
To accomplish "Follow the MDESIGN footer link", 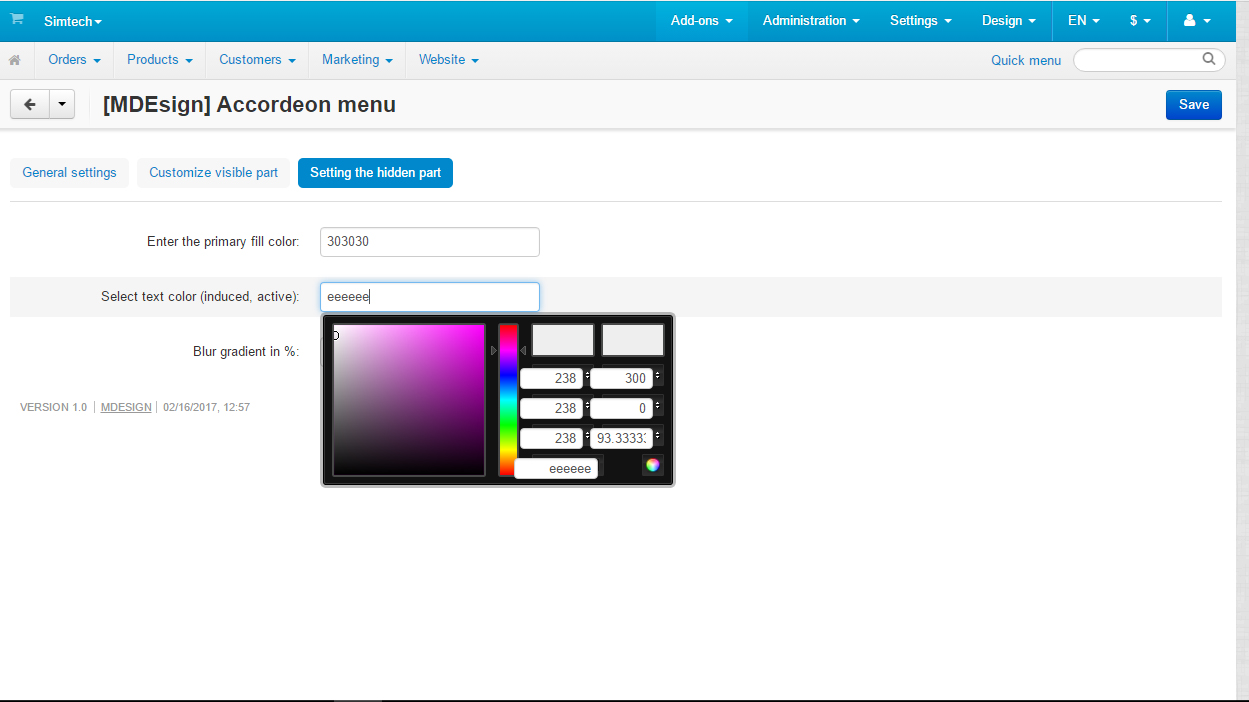I will click(126, 407).
